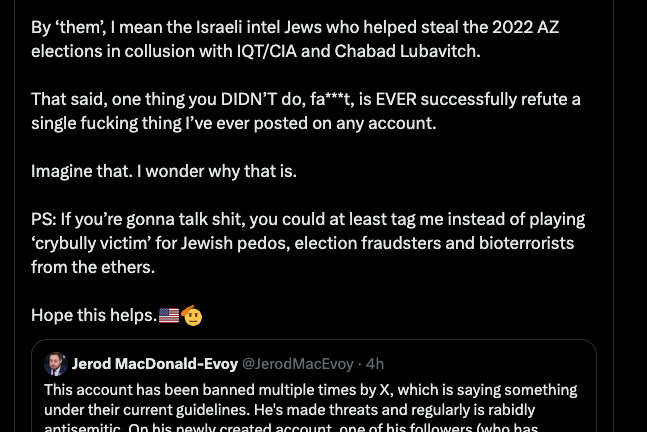Click Jerod MacDonald-Evoy's profile avatar
Viewport: 647px width, 432px height.
coord(57,364)
